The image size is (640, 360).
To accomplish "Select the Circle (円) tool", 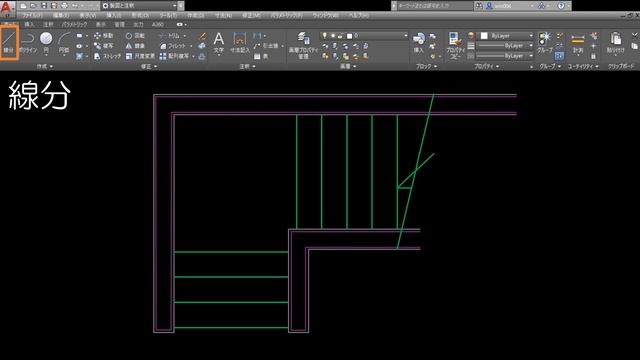I will click(x=46, y=43).
